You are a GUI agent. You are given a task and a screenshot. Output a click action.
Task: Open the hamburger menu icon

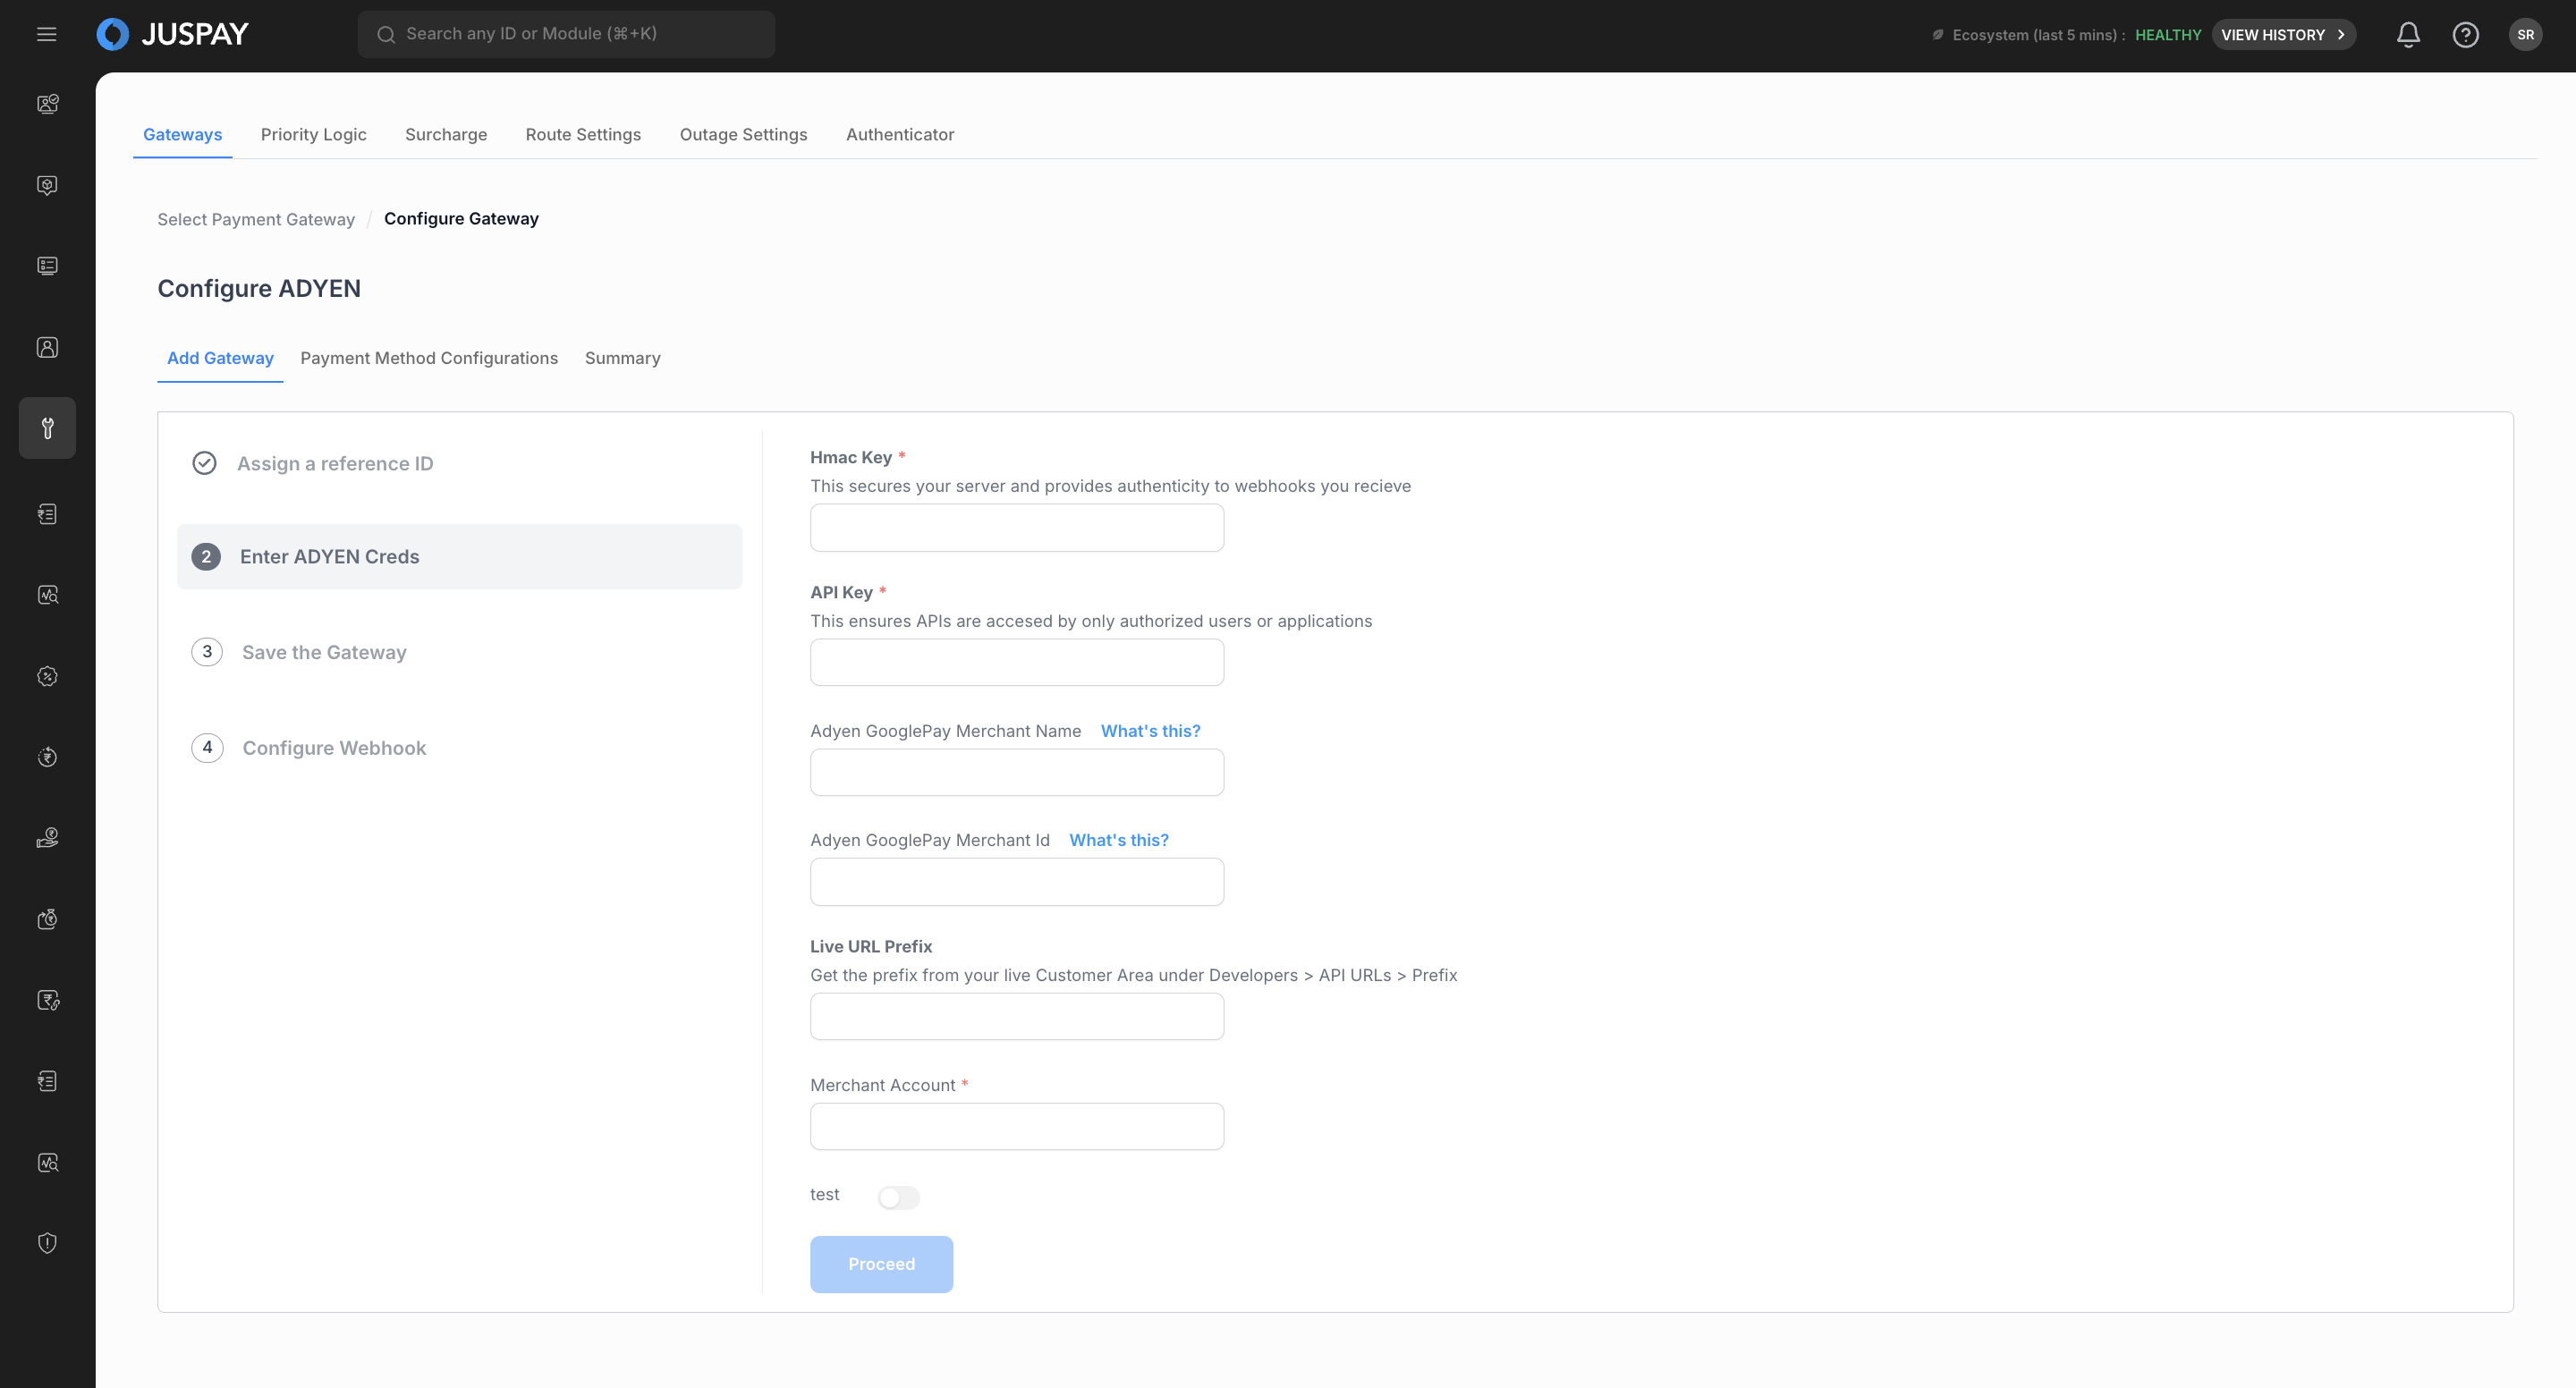[47, 34]
